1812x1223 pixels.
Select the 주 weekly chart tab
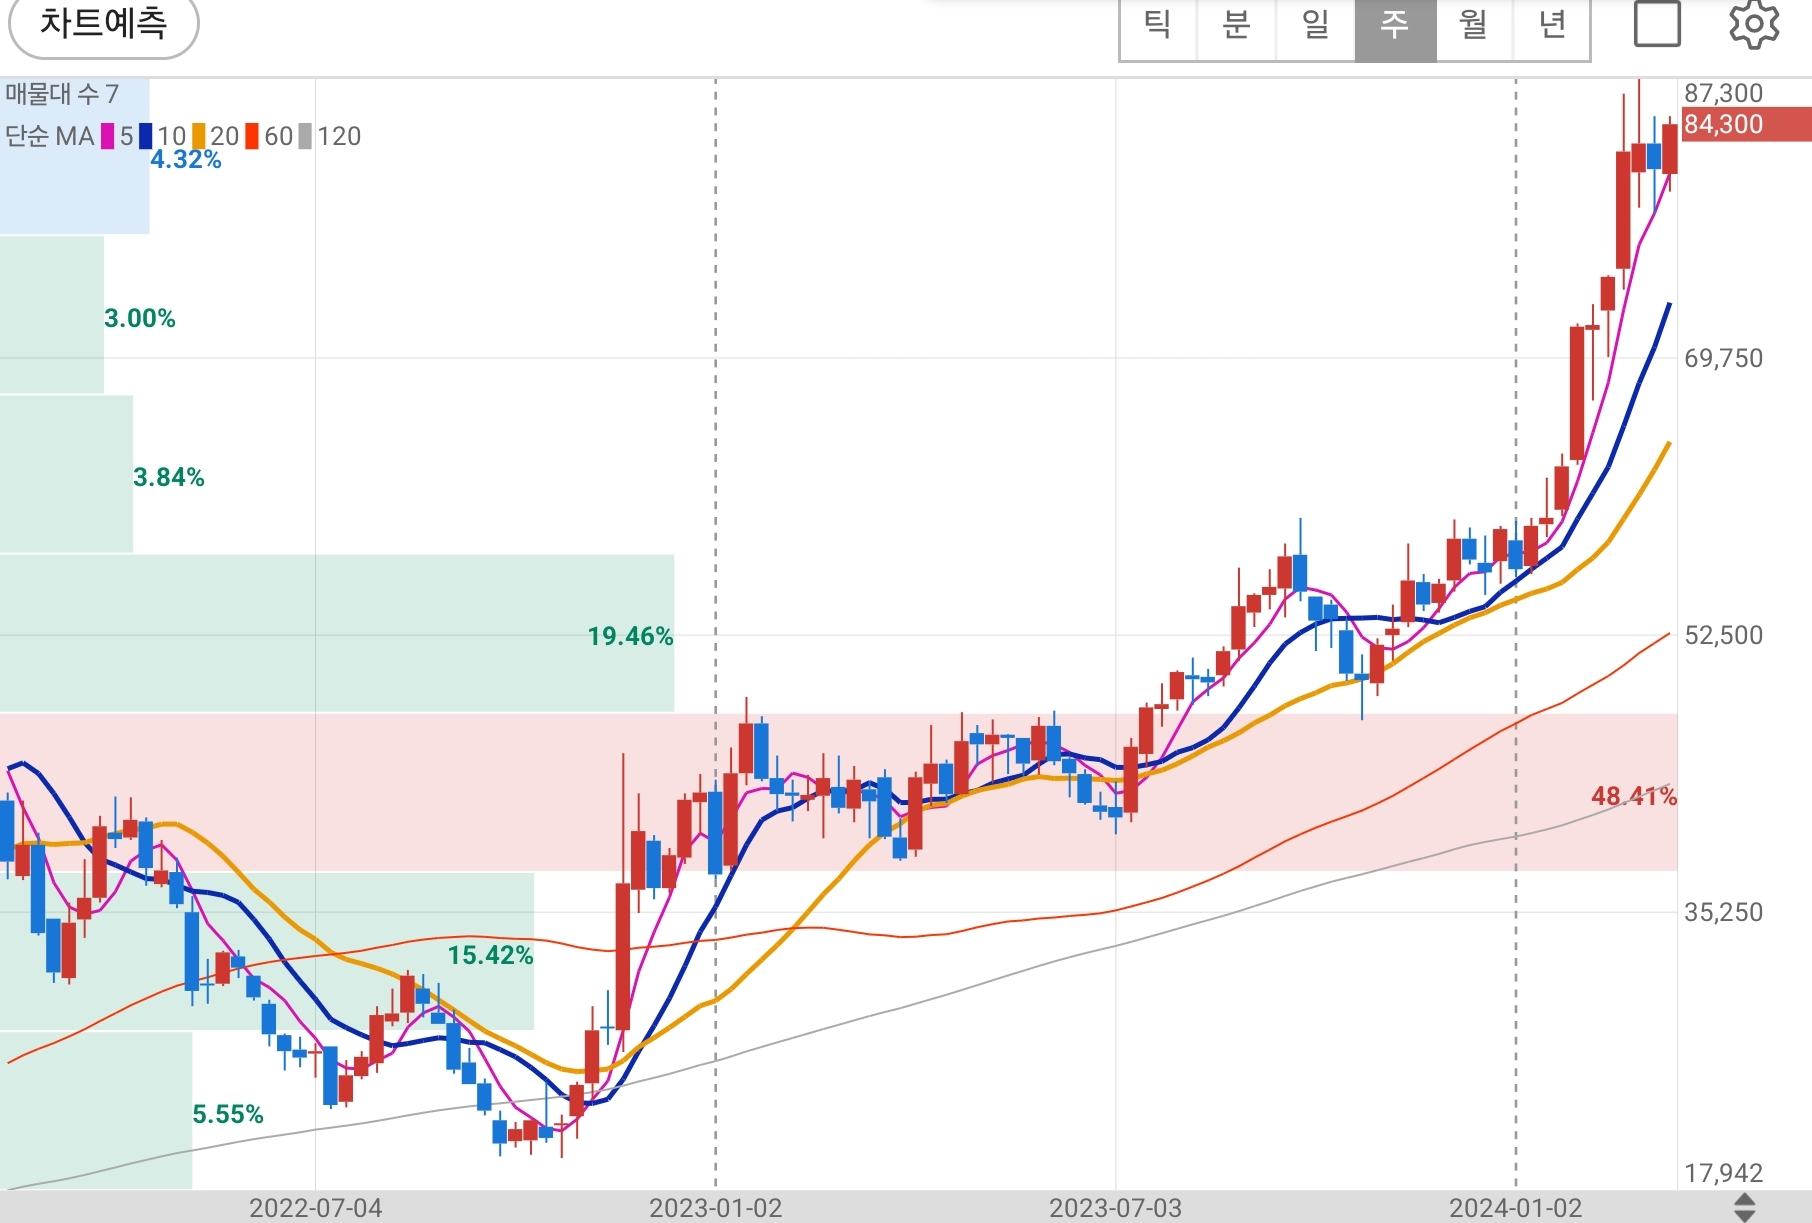pyautogui.click(x=1395, y=26)
